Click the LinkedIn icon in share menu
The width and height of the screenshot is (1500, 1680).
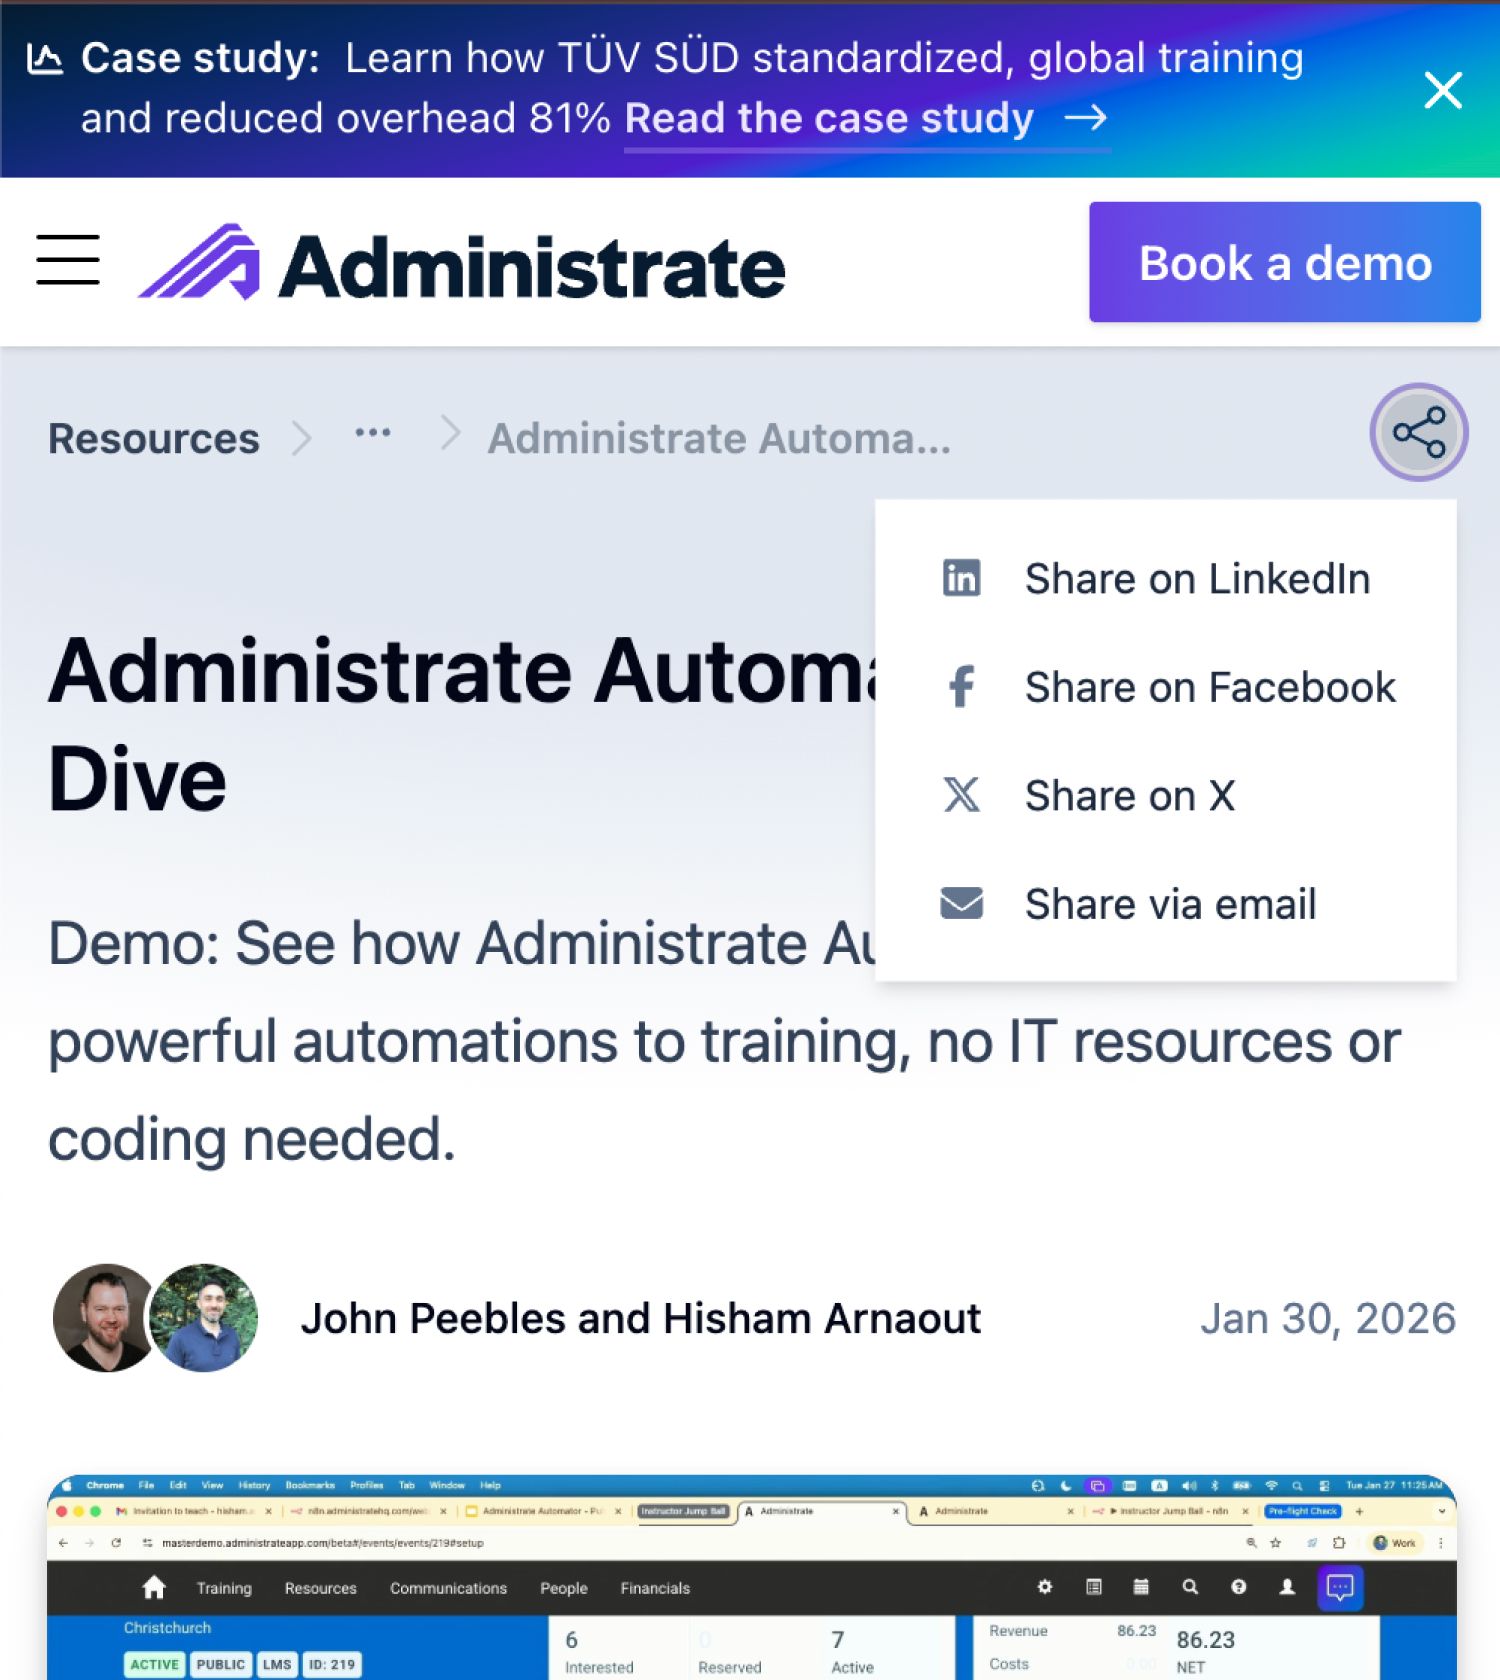click(962, 578)
